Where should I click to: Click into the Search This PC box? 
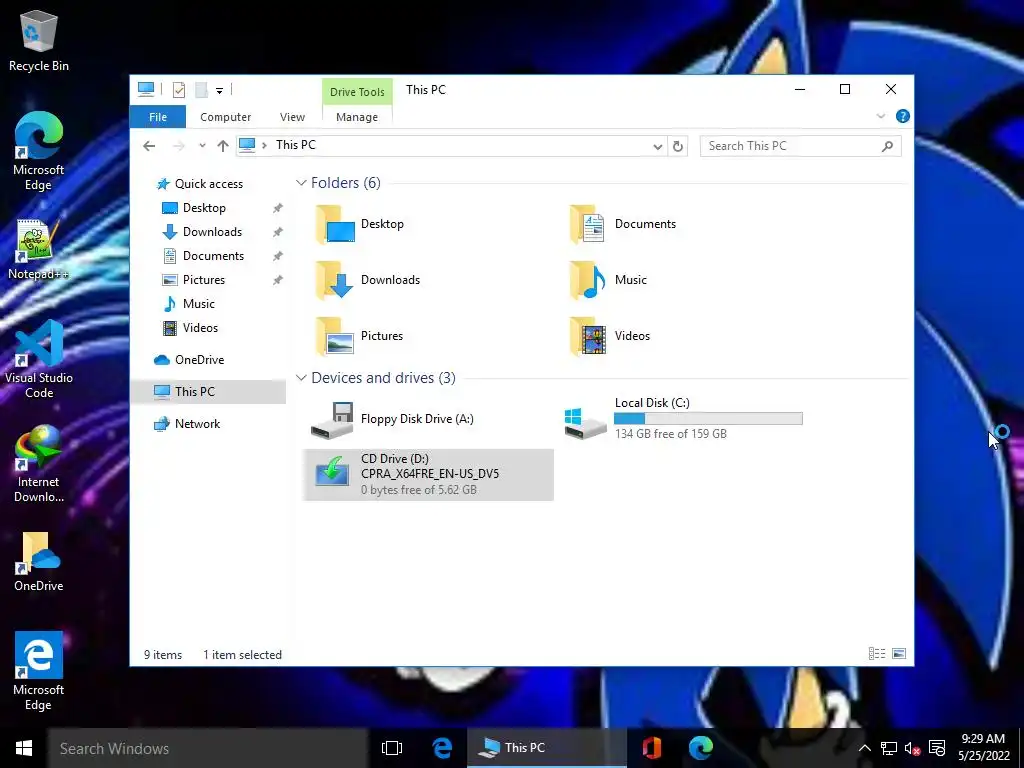click(800, 146)
